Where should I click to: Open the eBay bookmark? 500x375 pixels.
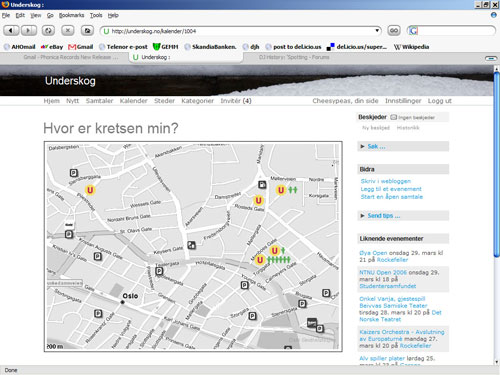[x=52, y=47]
